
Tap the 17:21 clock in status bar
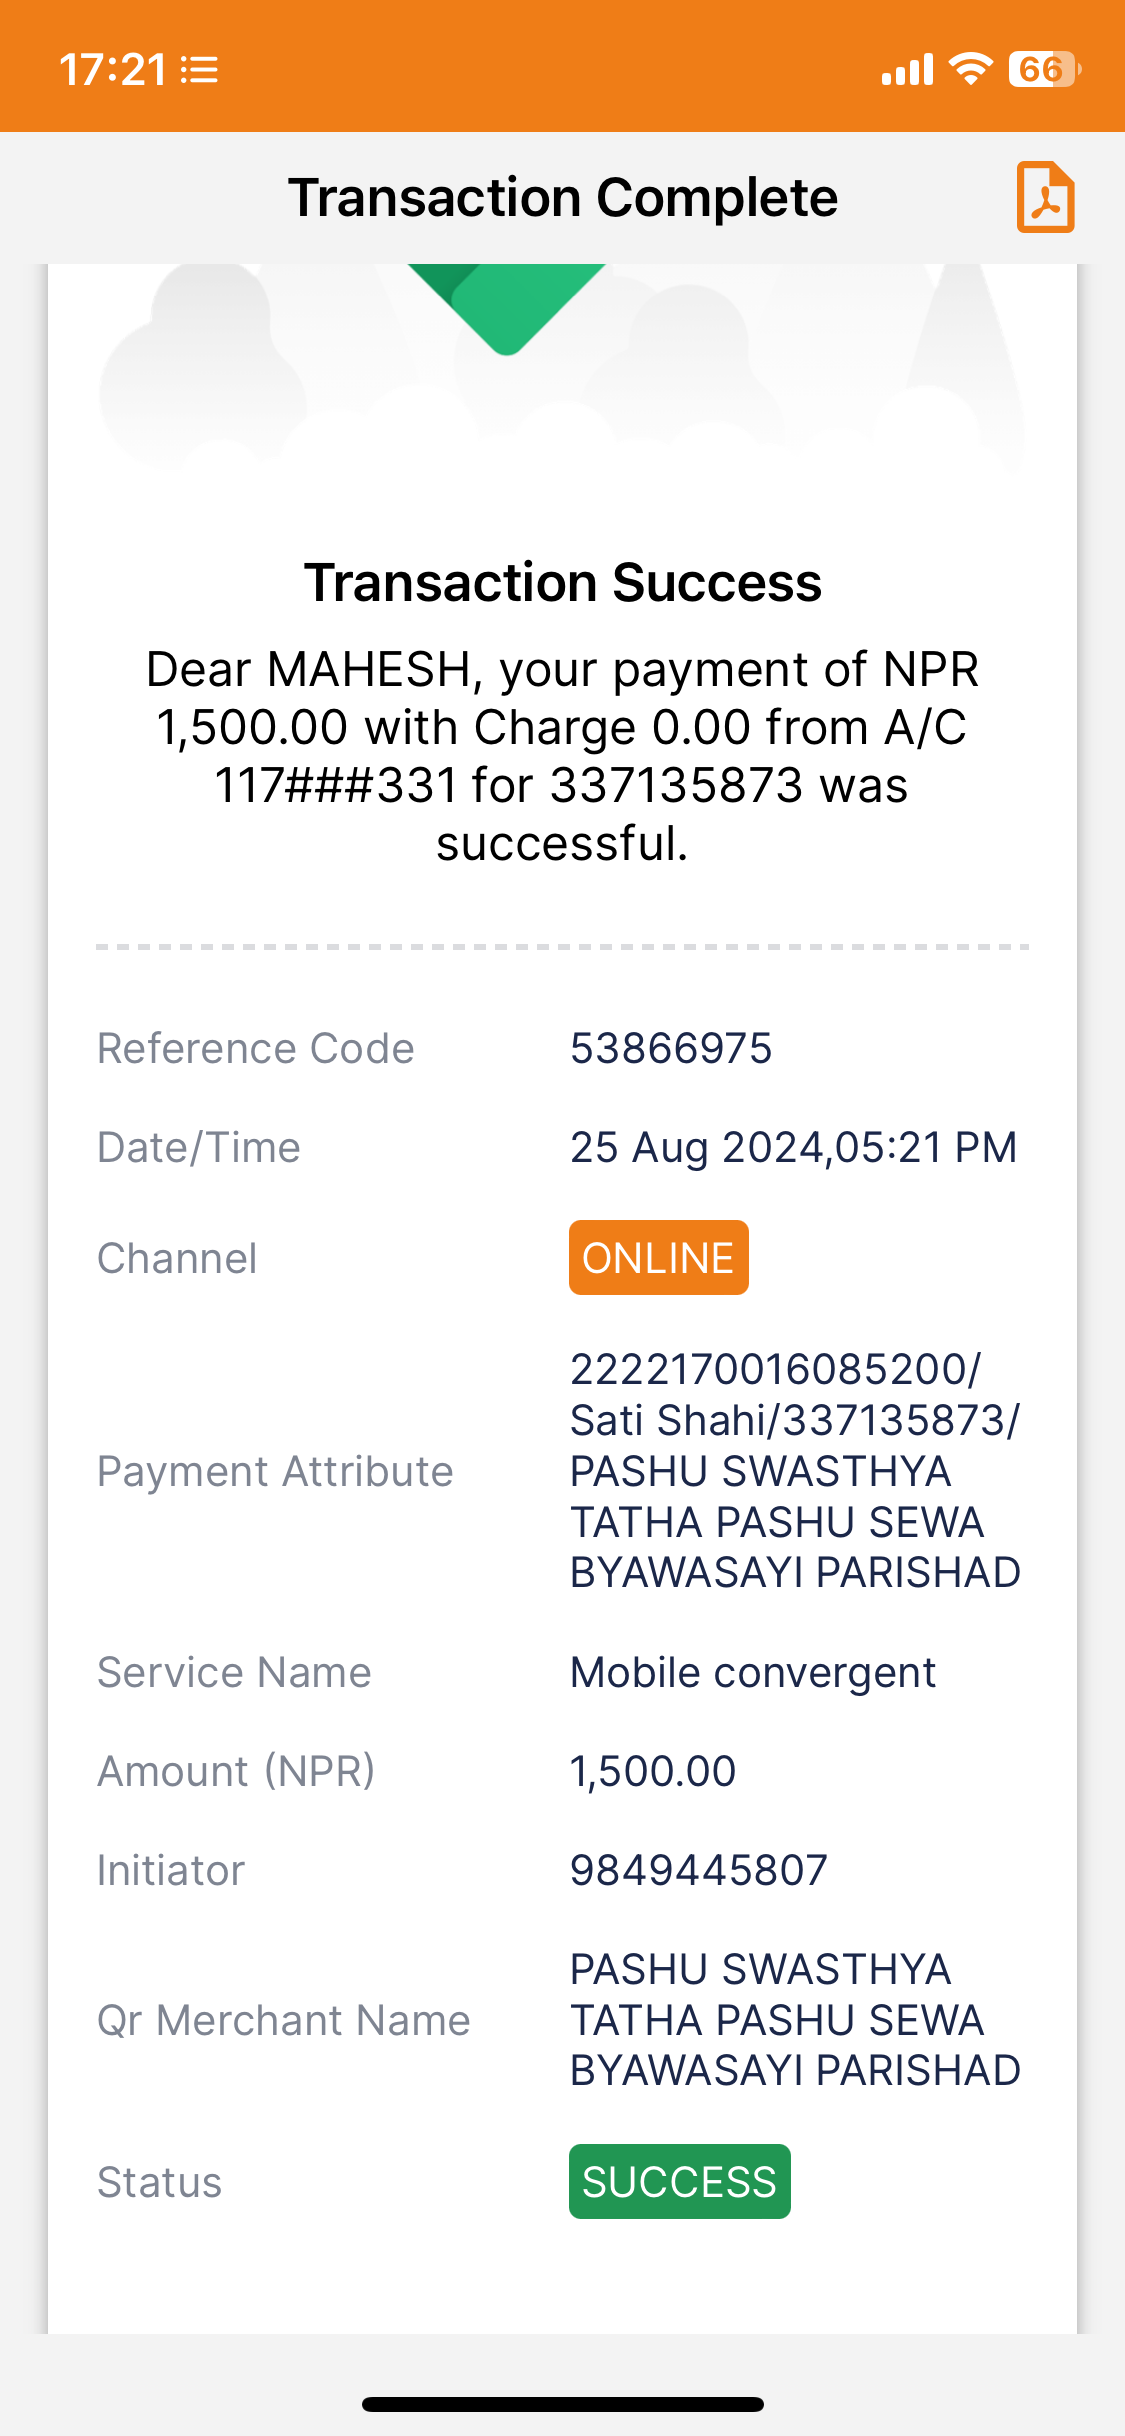tap(112, 70)
